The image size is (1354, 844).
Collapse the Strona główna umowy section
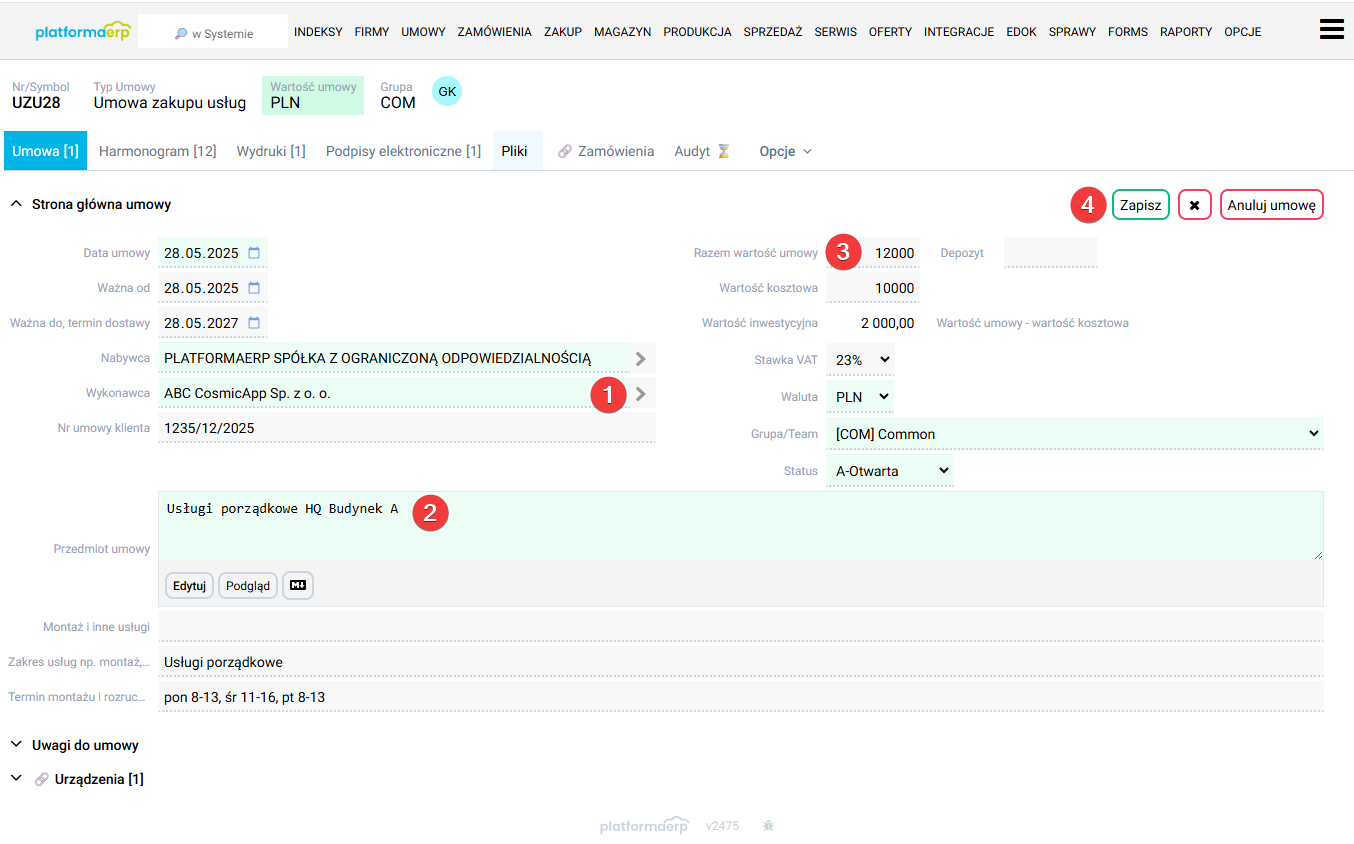coord(90,204)
